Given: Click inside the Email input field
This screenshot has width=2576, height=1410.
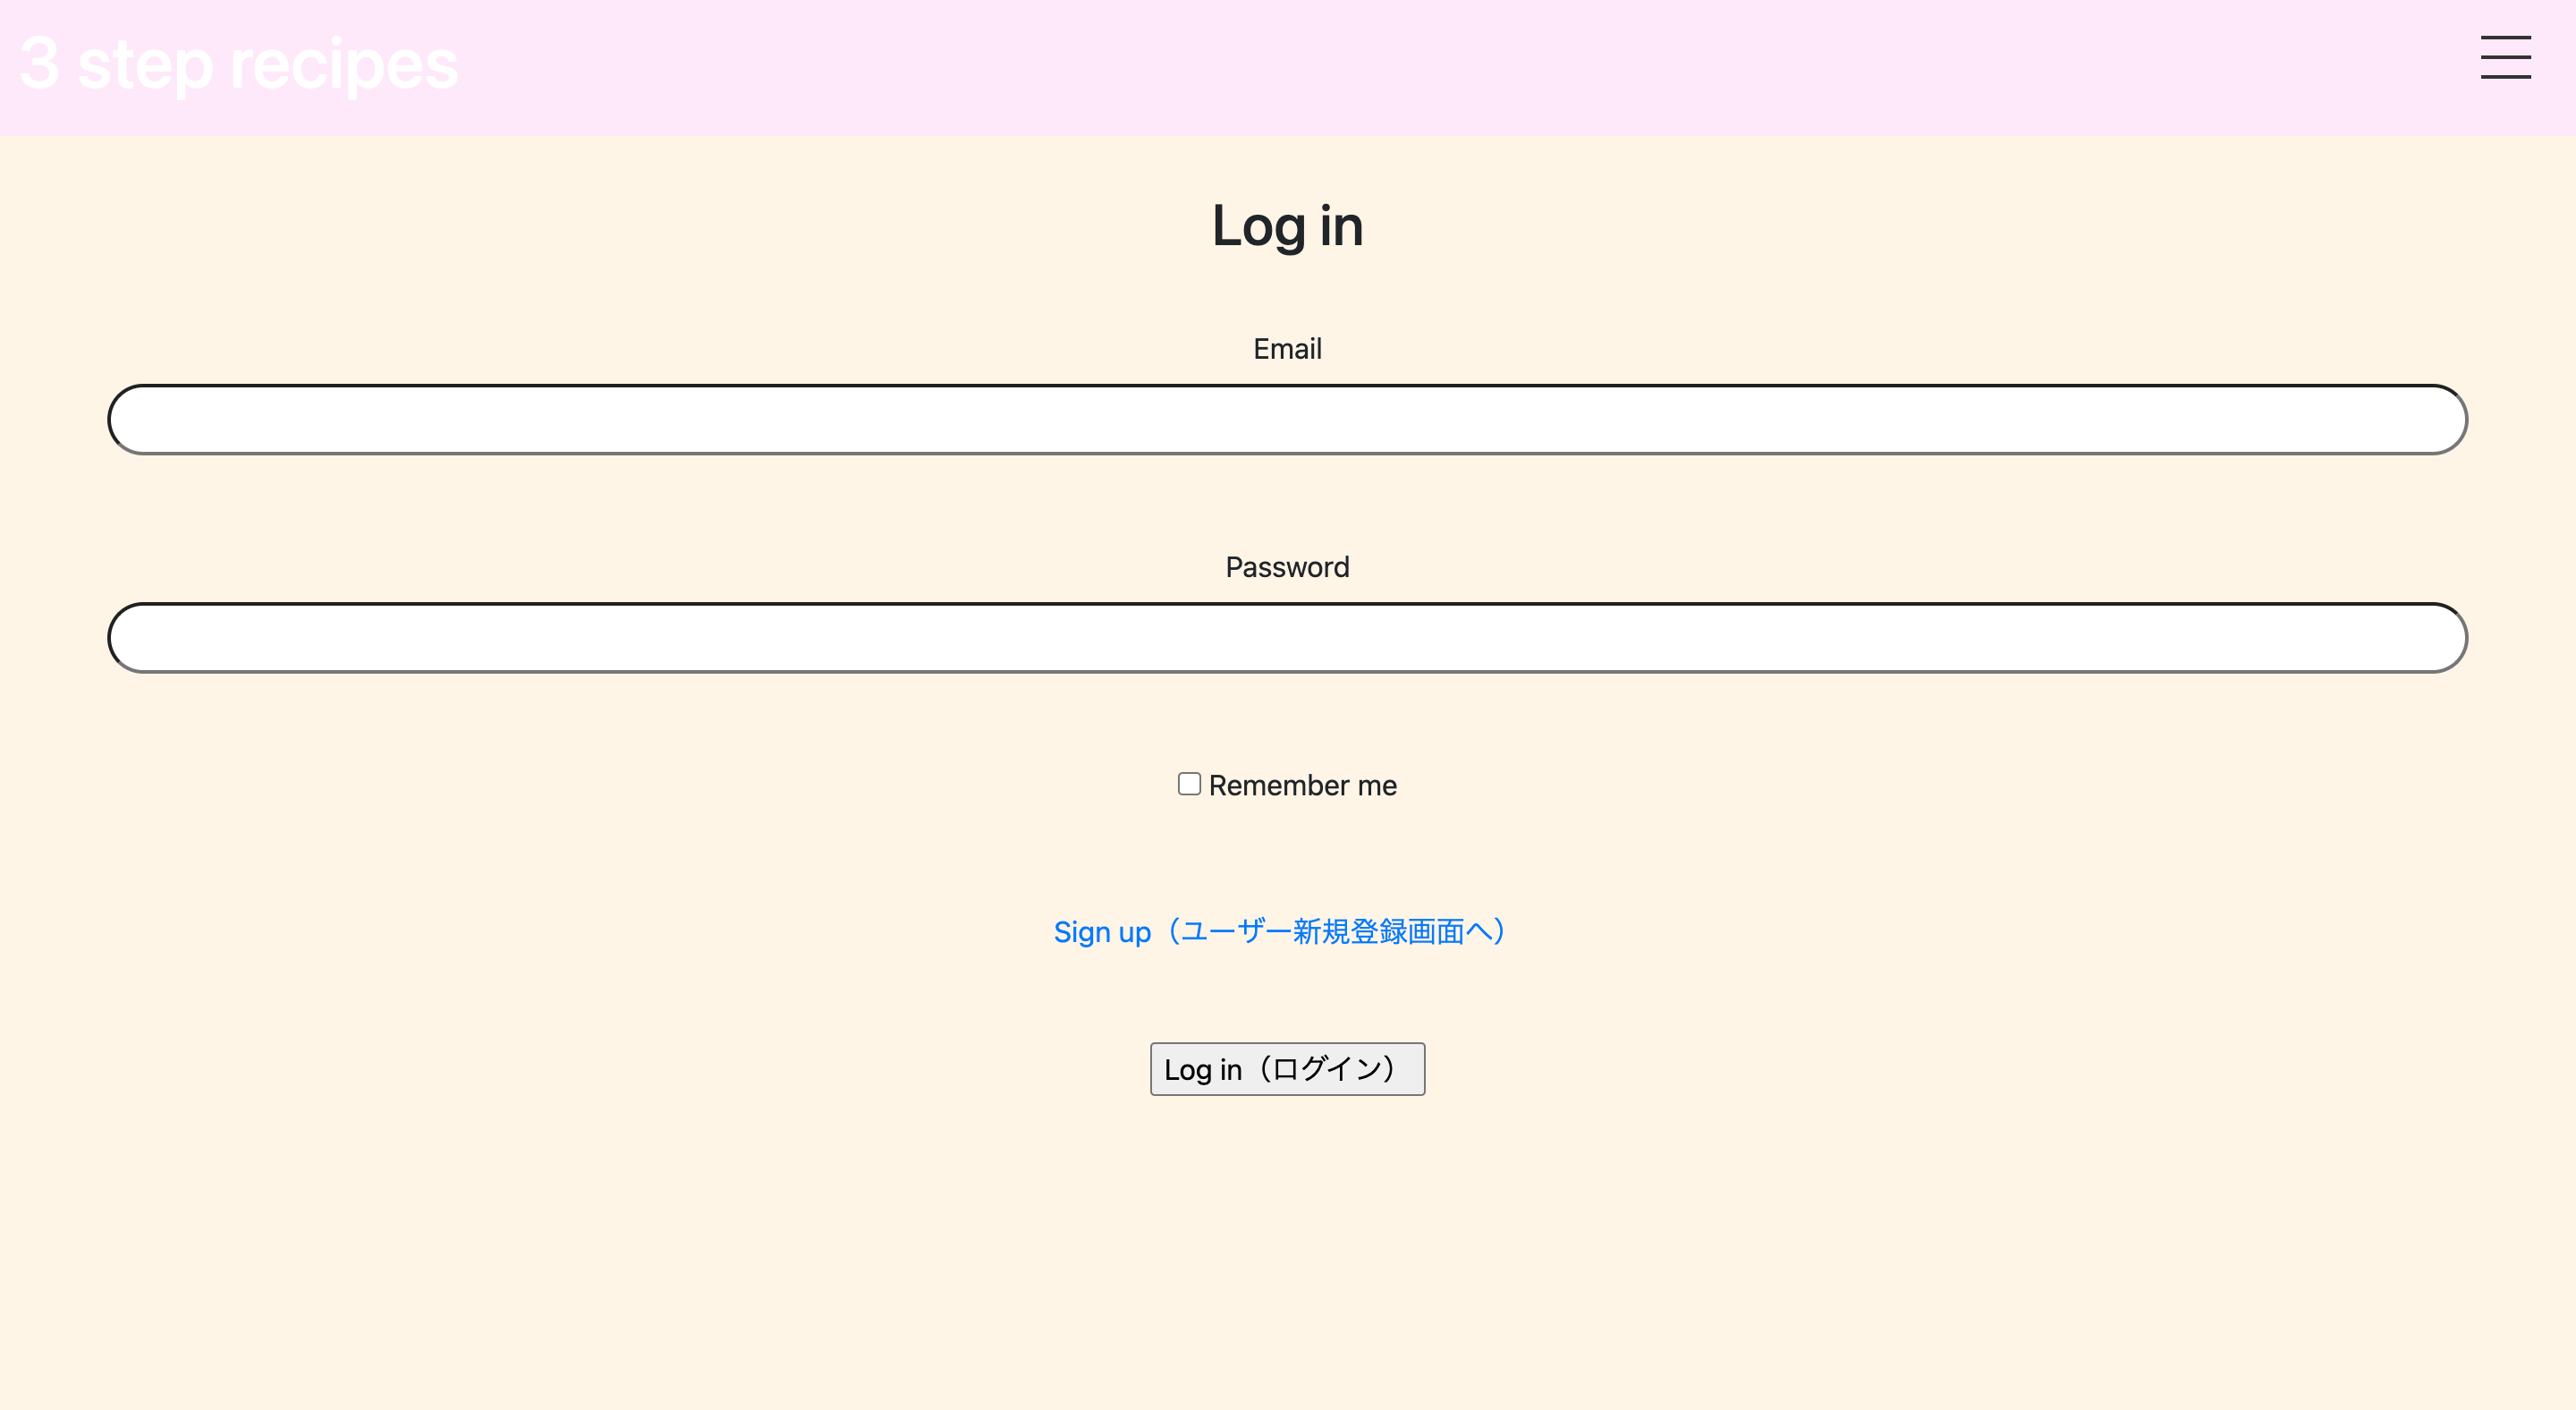Looking at the screenshot, I should (x=1286, y=418).
